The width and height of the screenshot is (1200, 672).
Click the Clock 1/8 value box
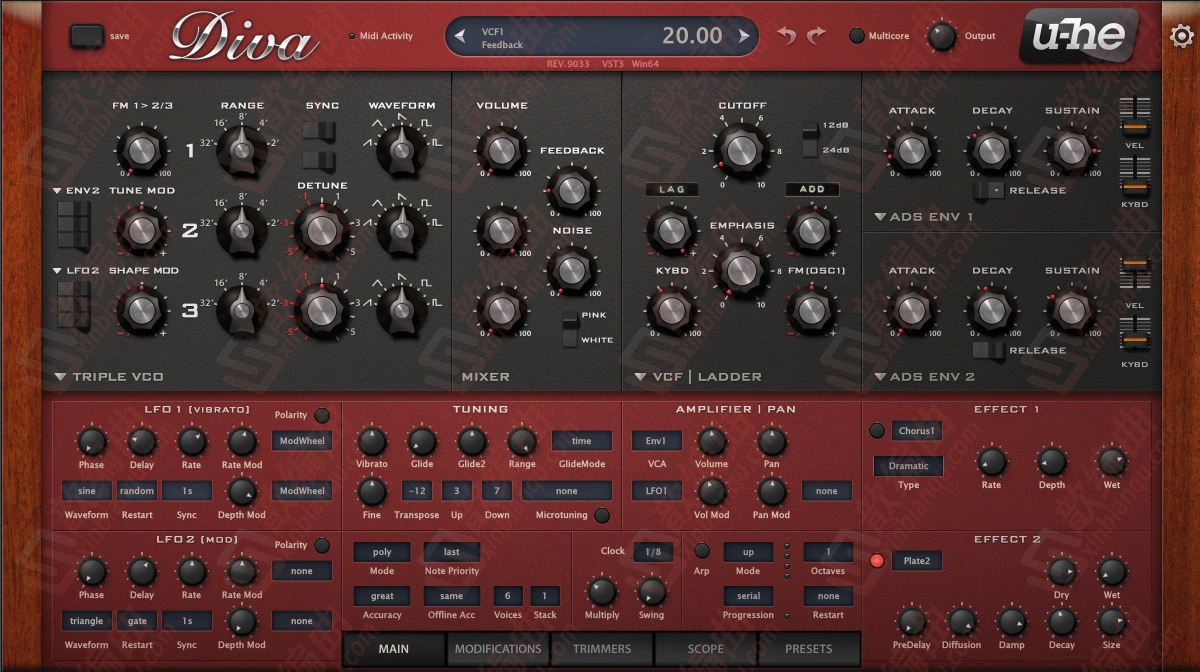tap(653, 551)
